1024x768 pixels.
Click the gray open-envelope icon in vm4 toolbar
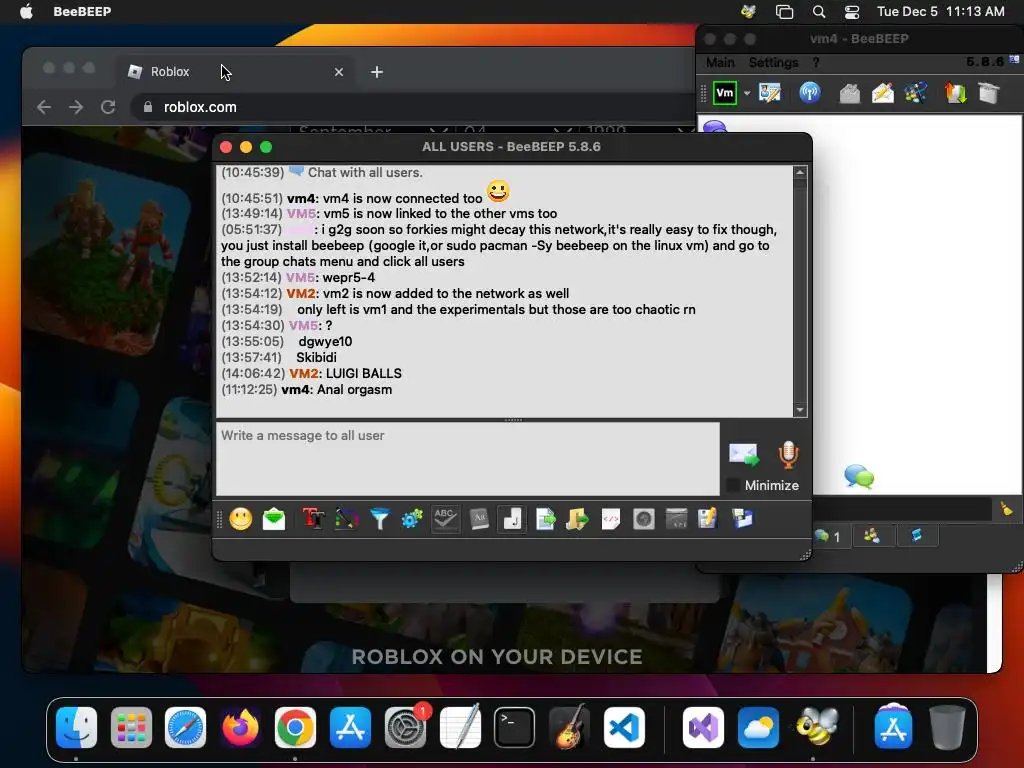point(850,93)
